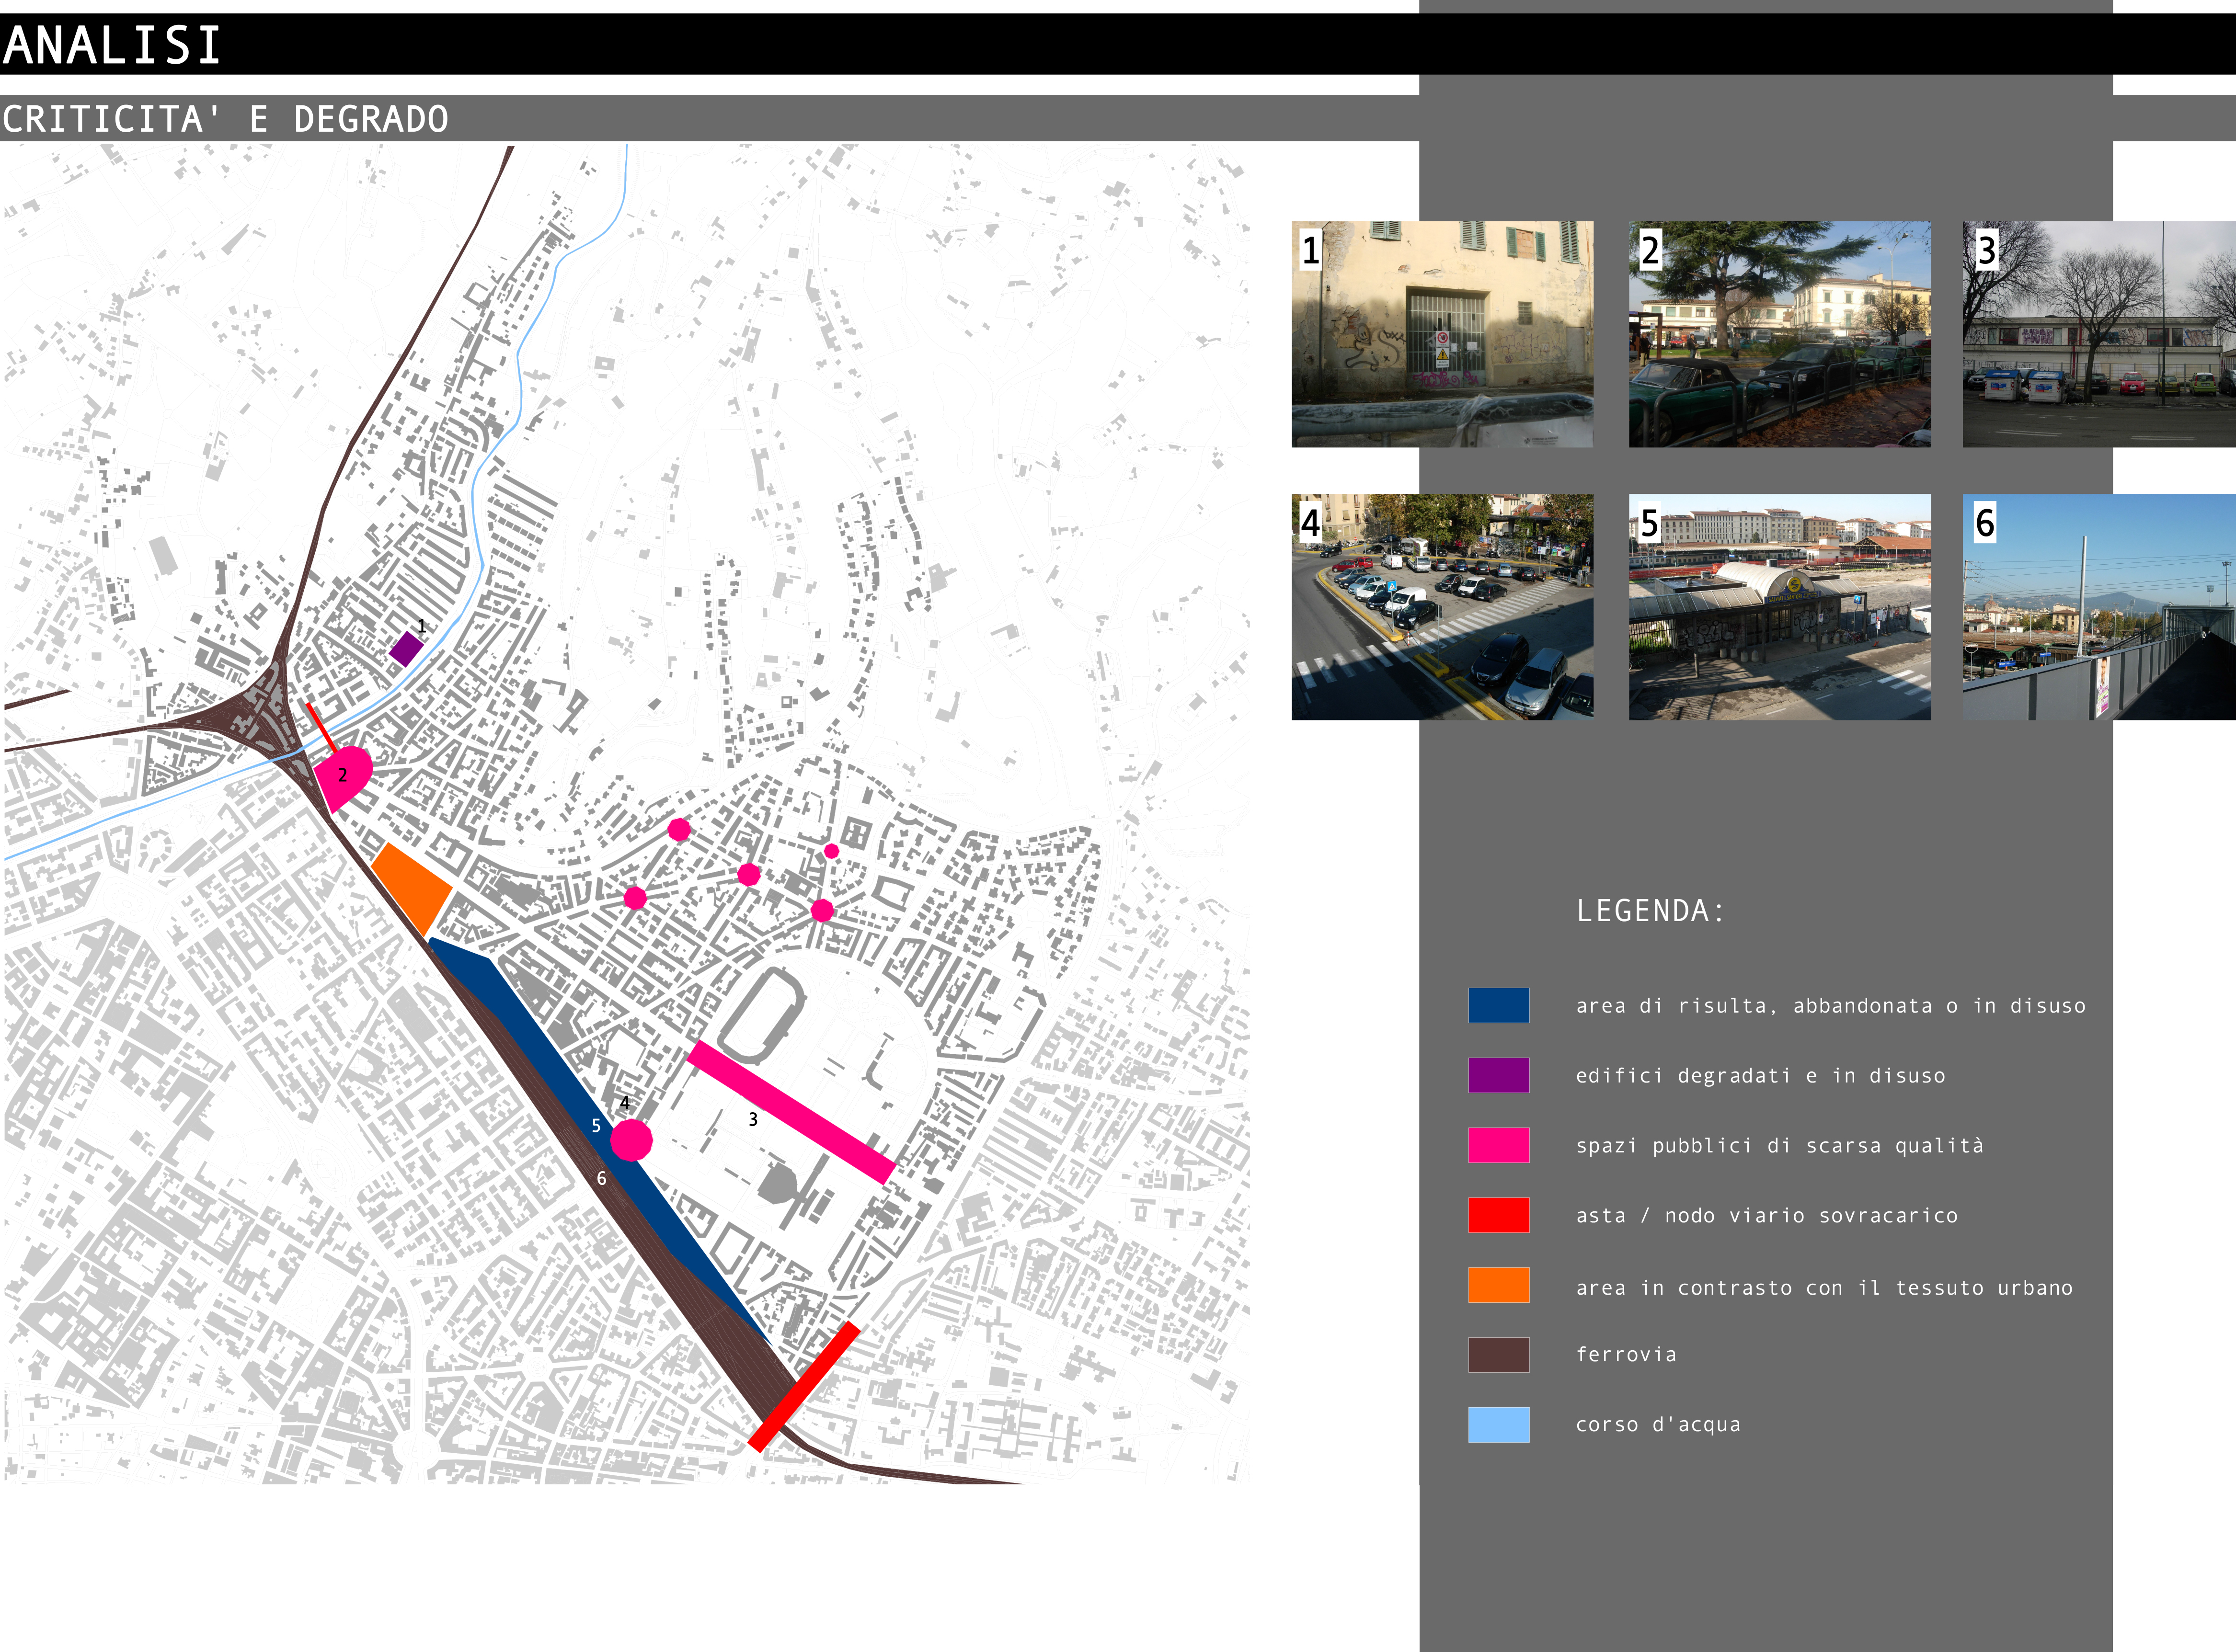Click the ANALISI title text
2236x1652 pixels.
click(x=111, y=45)
